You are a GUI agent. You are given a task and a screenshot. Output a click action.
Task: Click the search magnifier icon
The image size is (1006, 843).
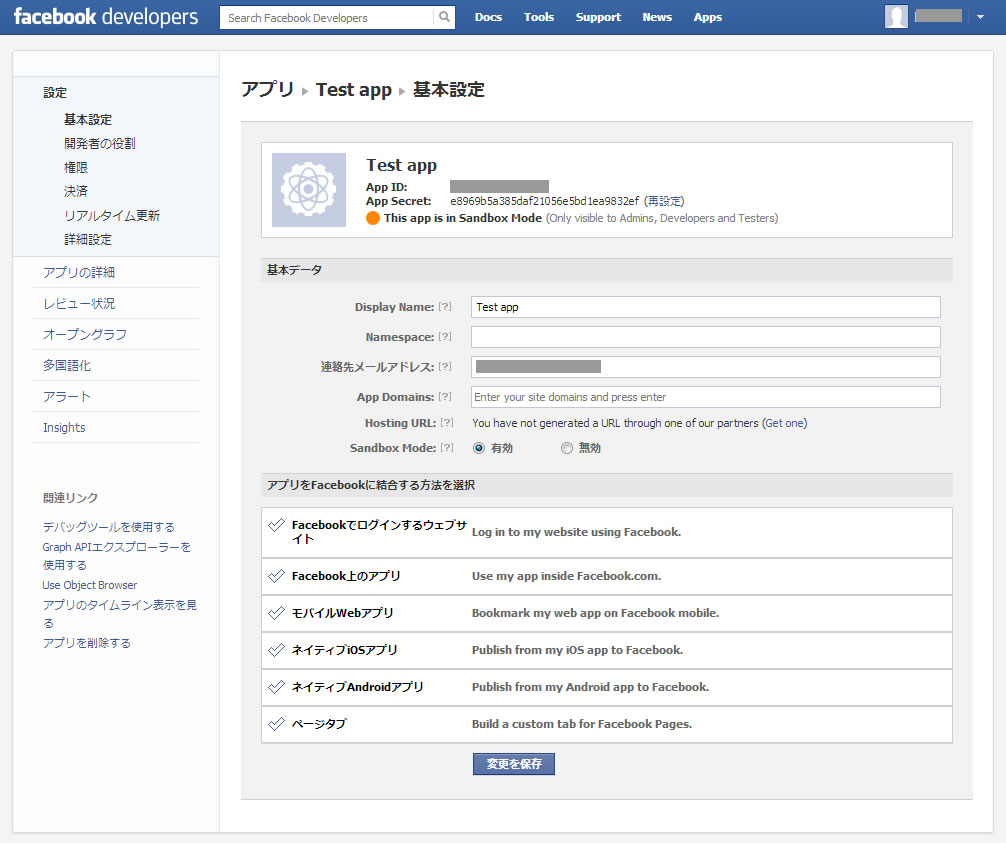tap(444, 17)
